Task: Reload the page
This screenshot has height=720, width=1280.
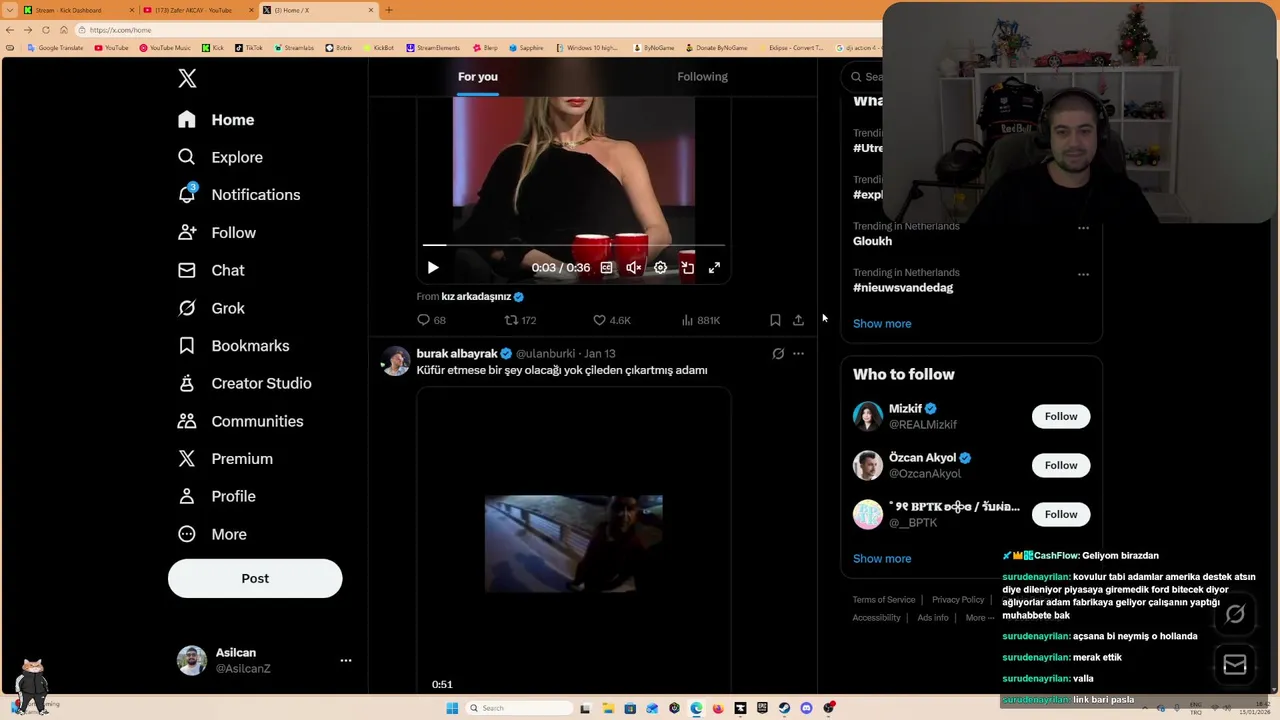Action: click(46, 30)
